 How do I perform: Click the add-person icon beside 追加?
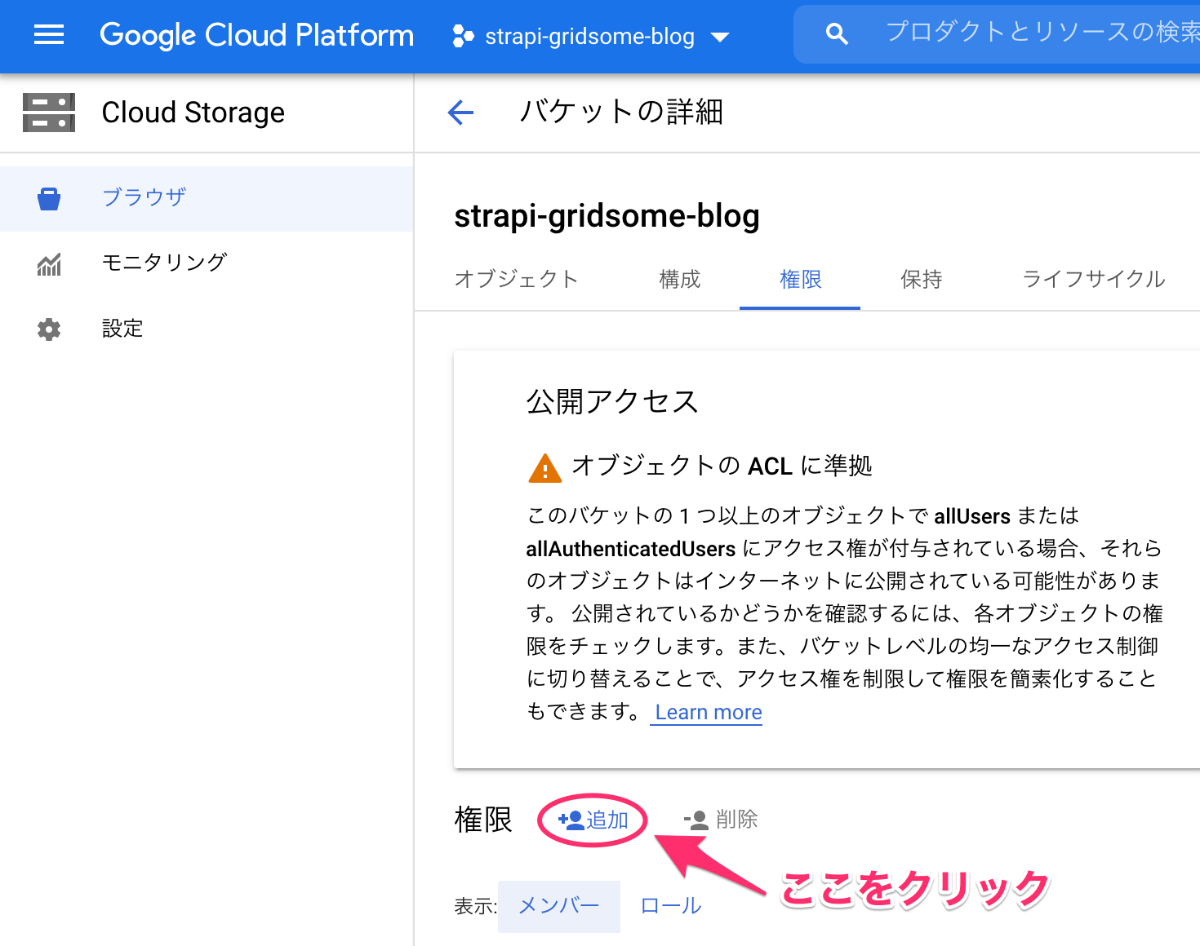(x=570, y=820)
